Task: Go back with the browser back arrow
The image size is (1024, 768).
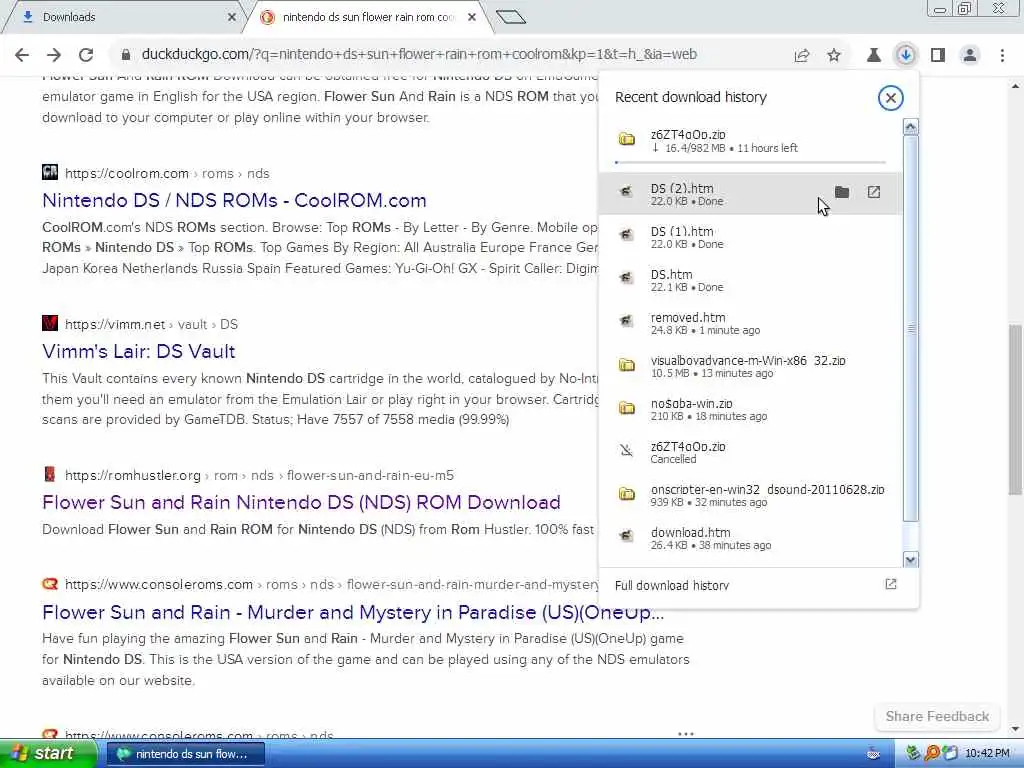Action: pos(22,55)
